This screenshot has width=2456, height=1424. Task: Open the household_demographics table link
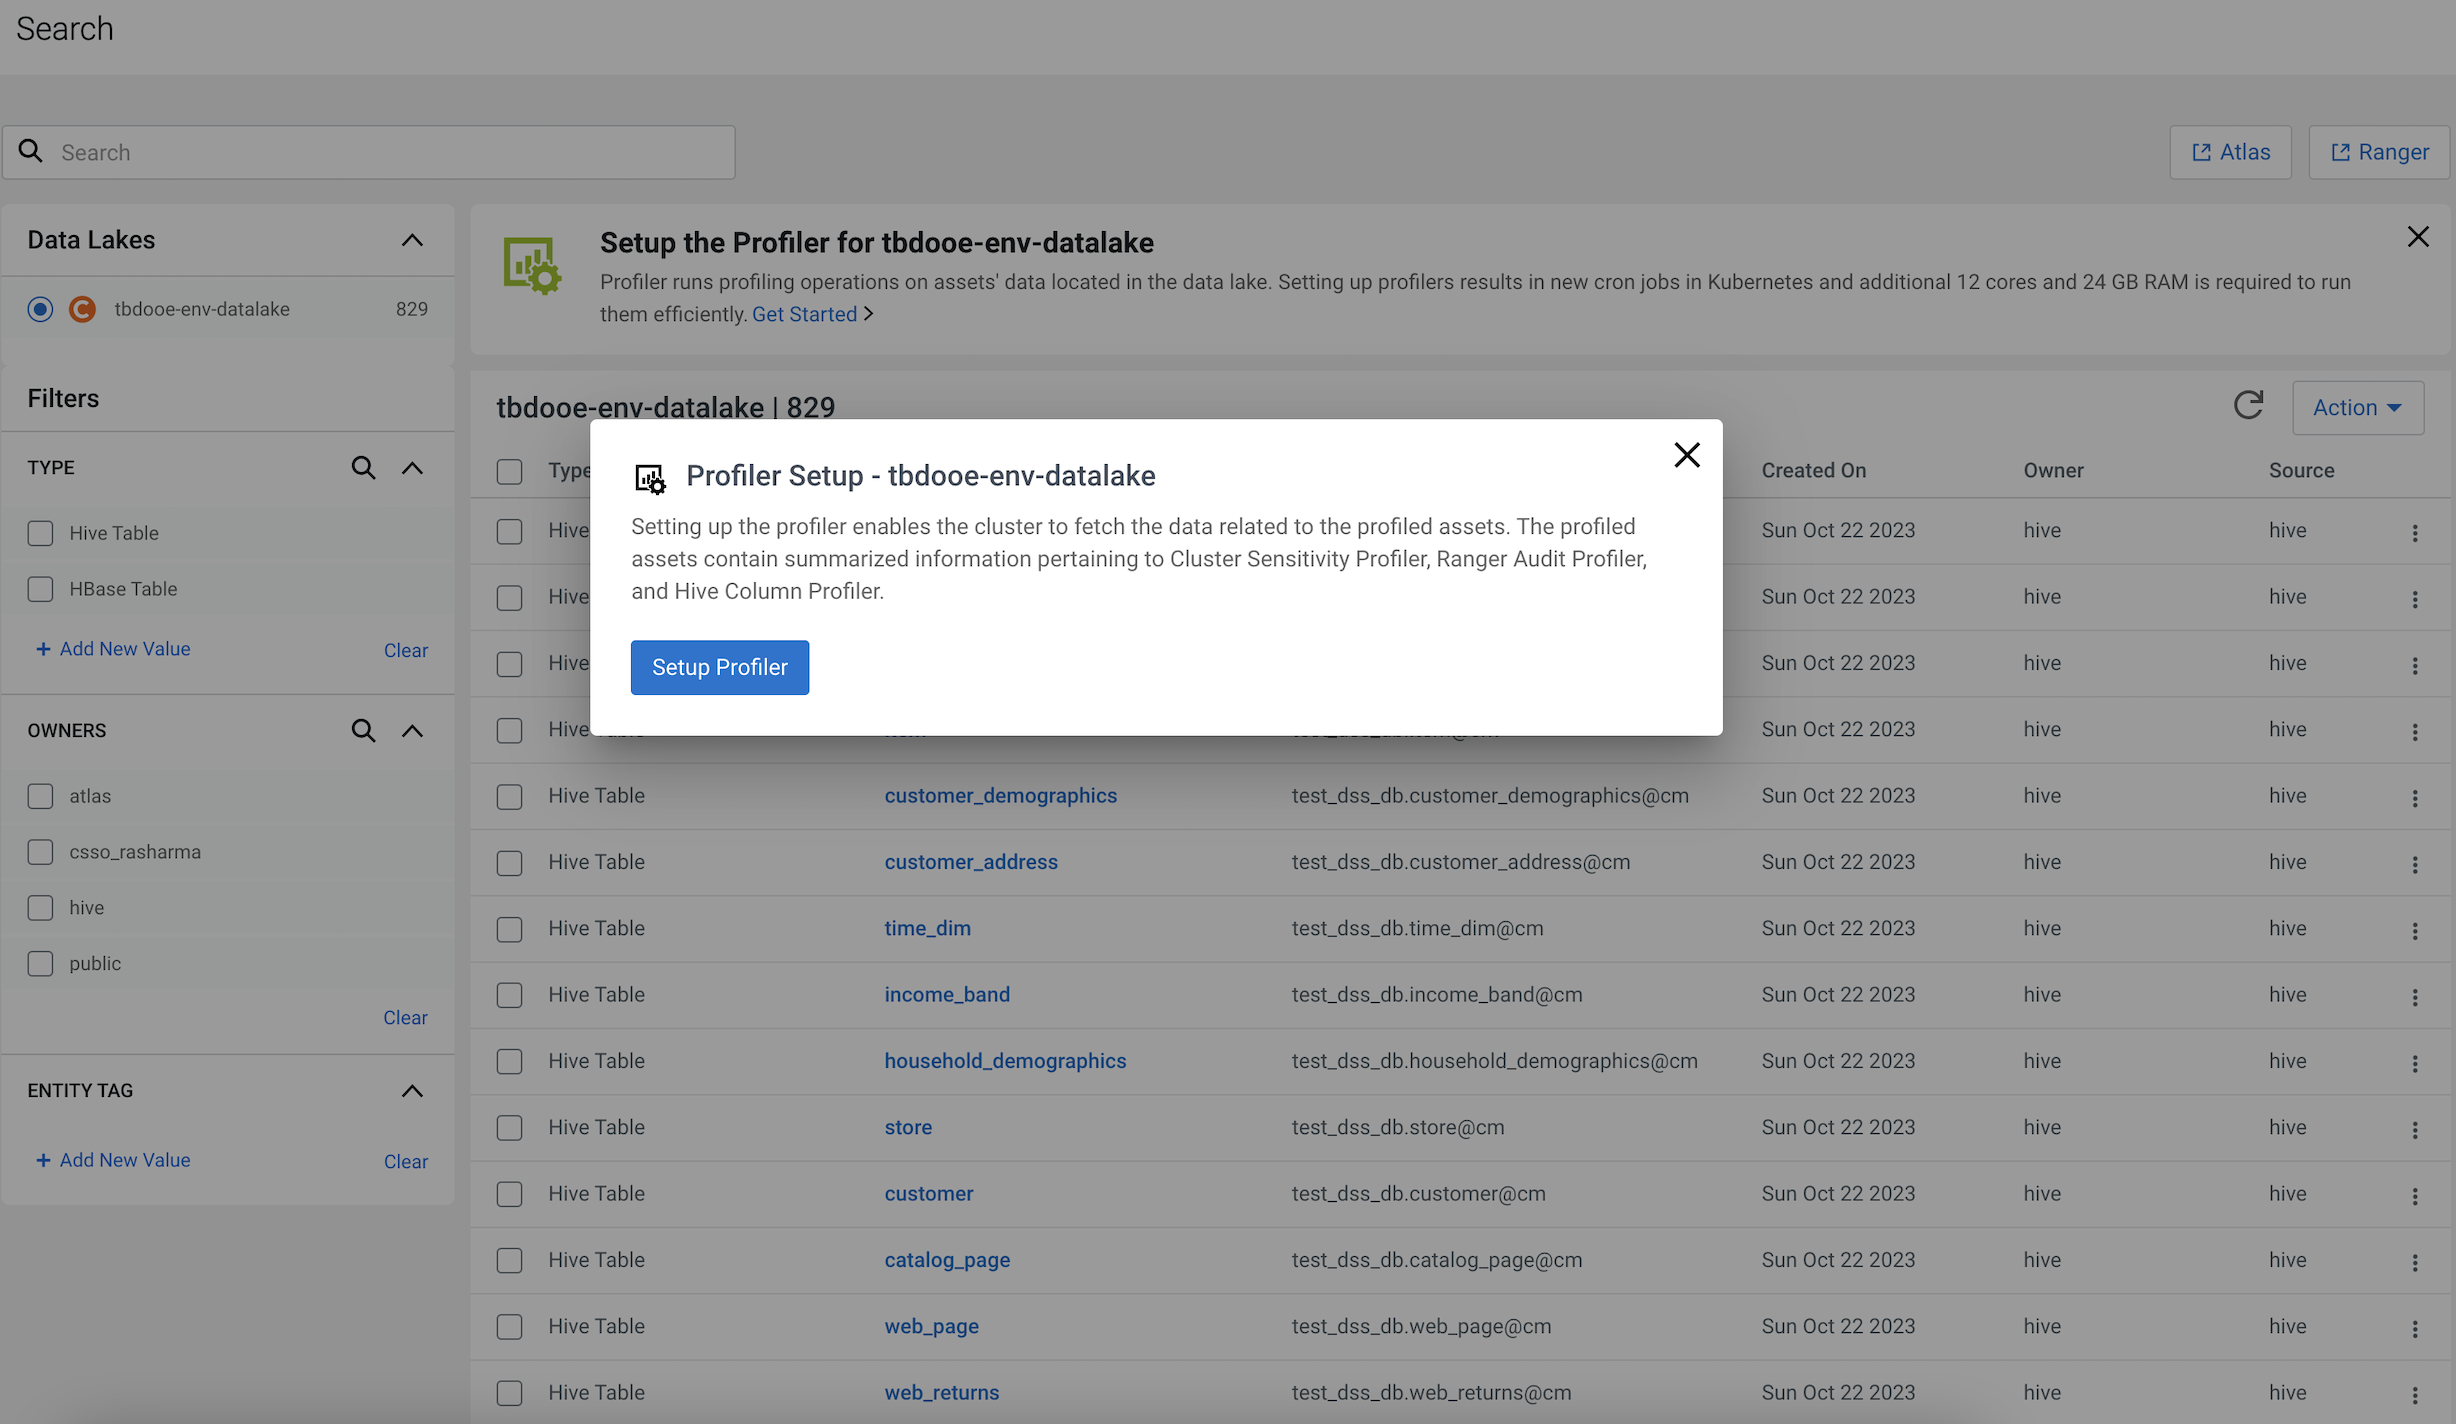[x=1004, y=1061]
